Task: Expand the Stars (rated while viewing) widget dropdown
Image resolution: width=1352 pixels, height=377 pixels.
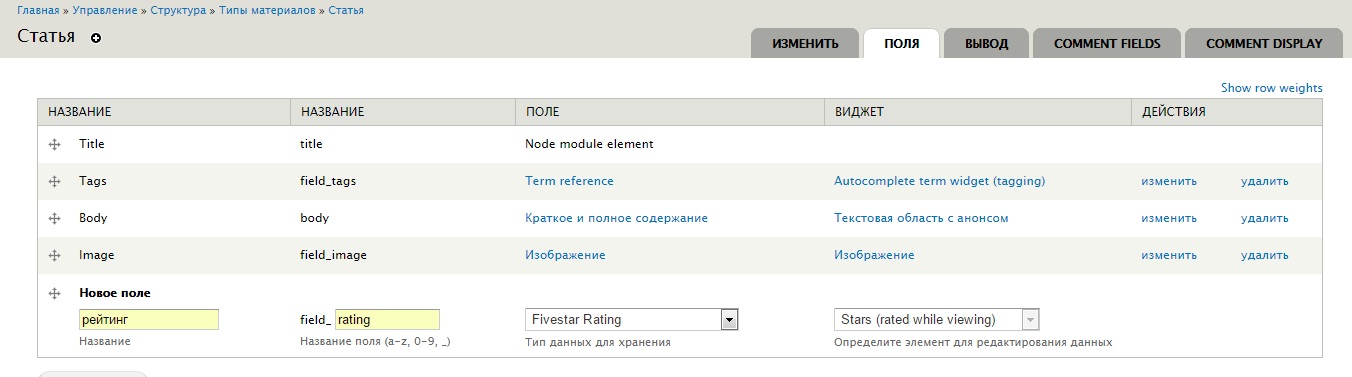Action: [x=937, y=320]
